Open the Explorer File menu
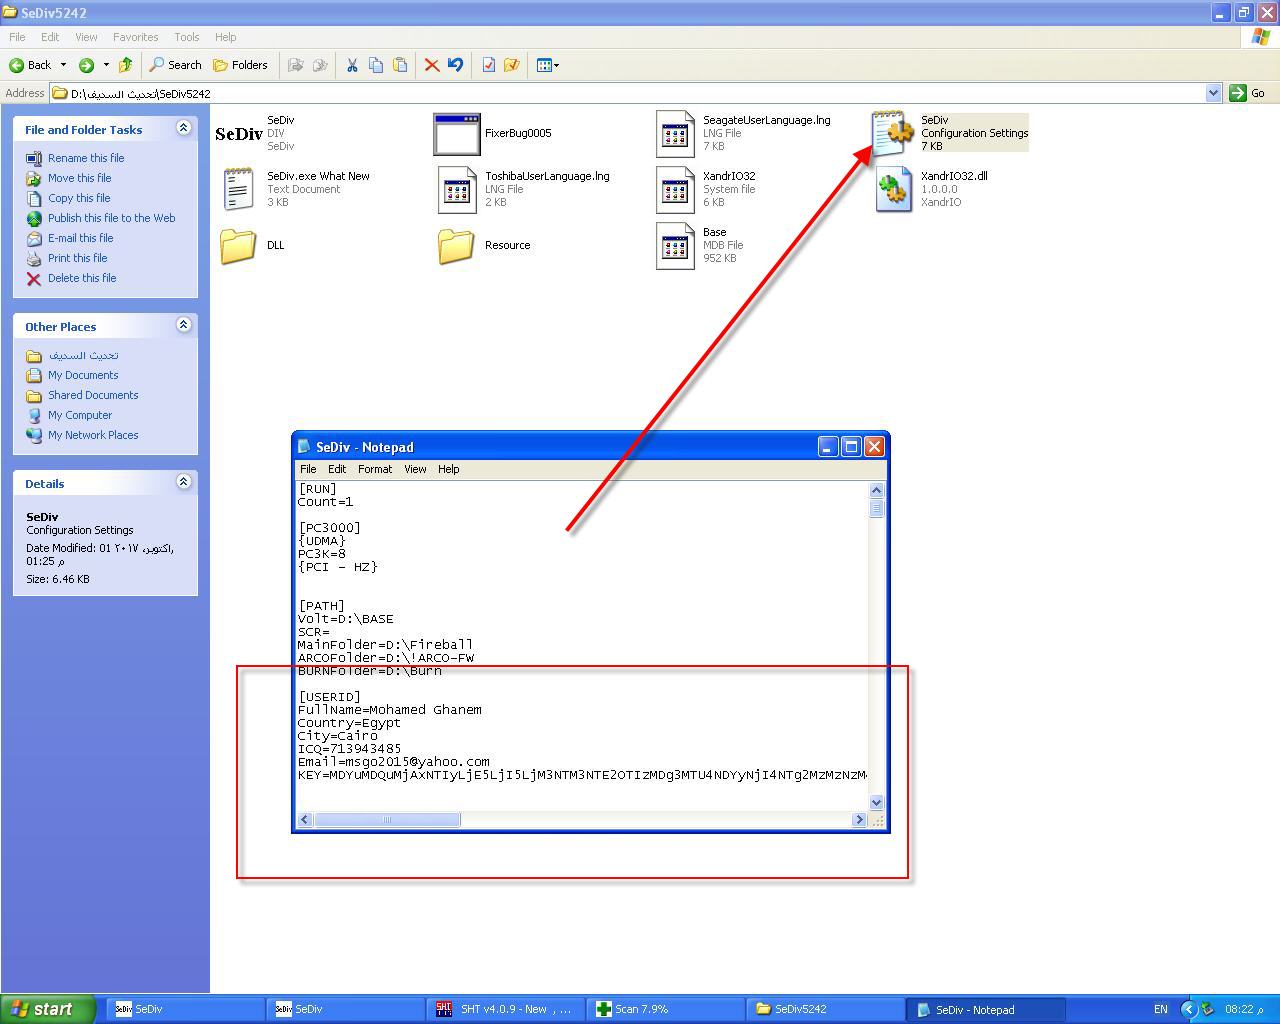 pos(17,37)
